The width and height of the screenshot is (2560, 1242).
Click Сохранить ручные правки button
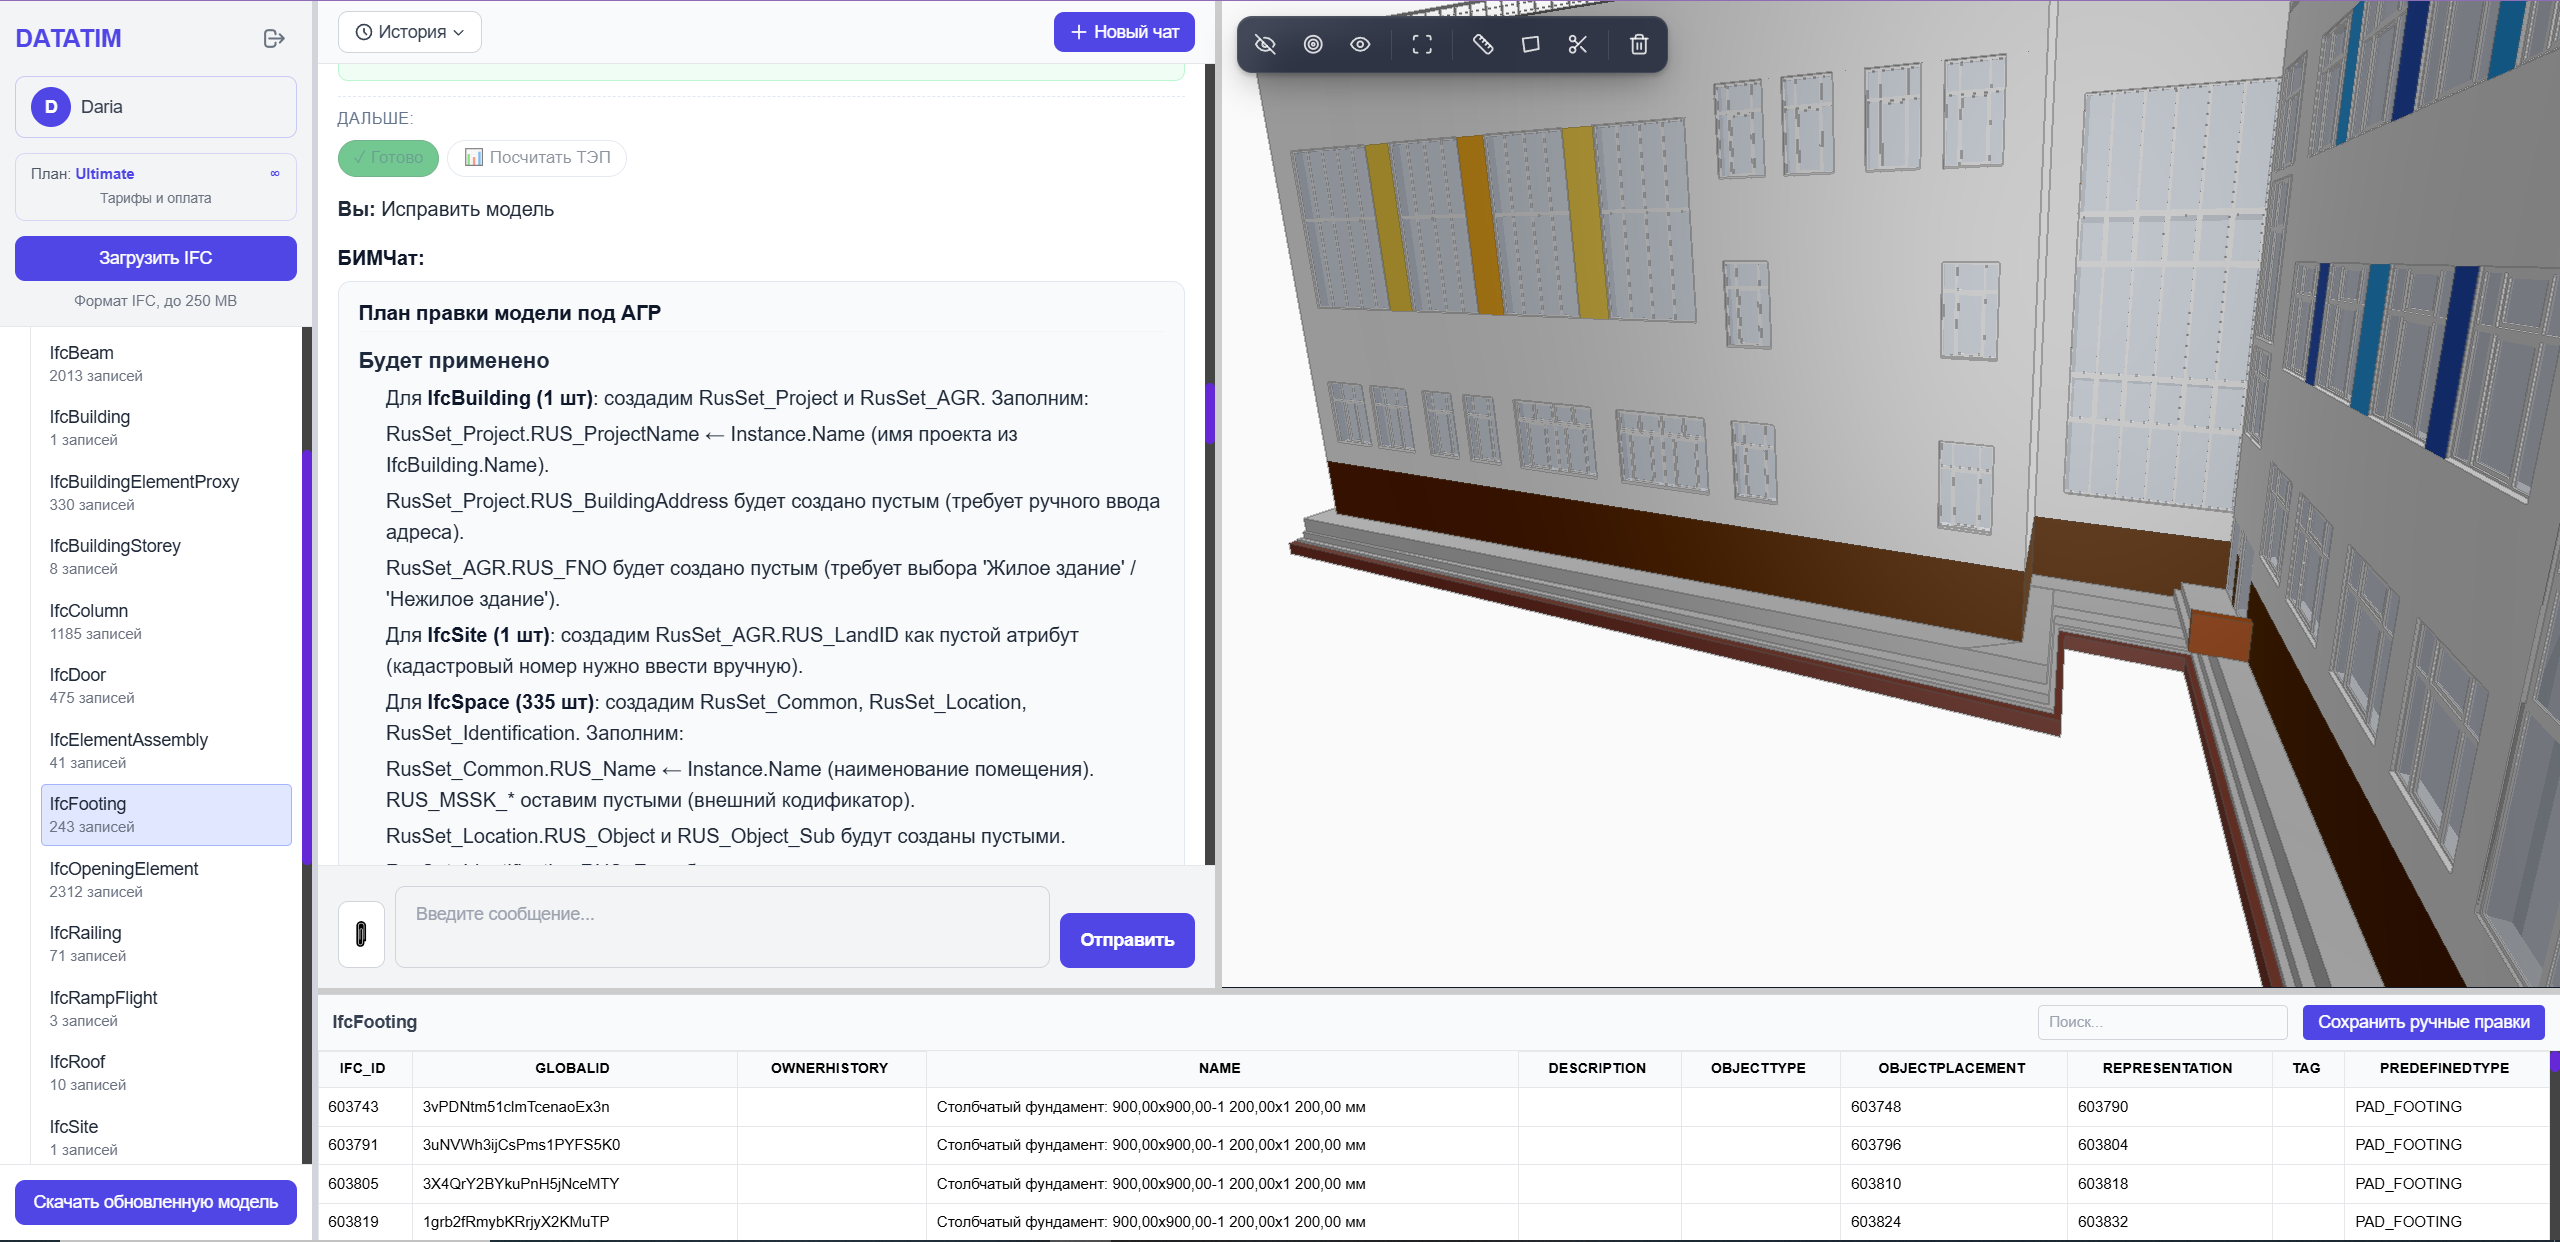pos(2424,1022)
